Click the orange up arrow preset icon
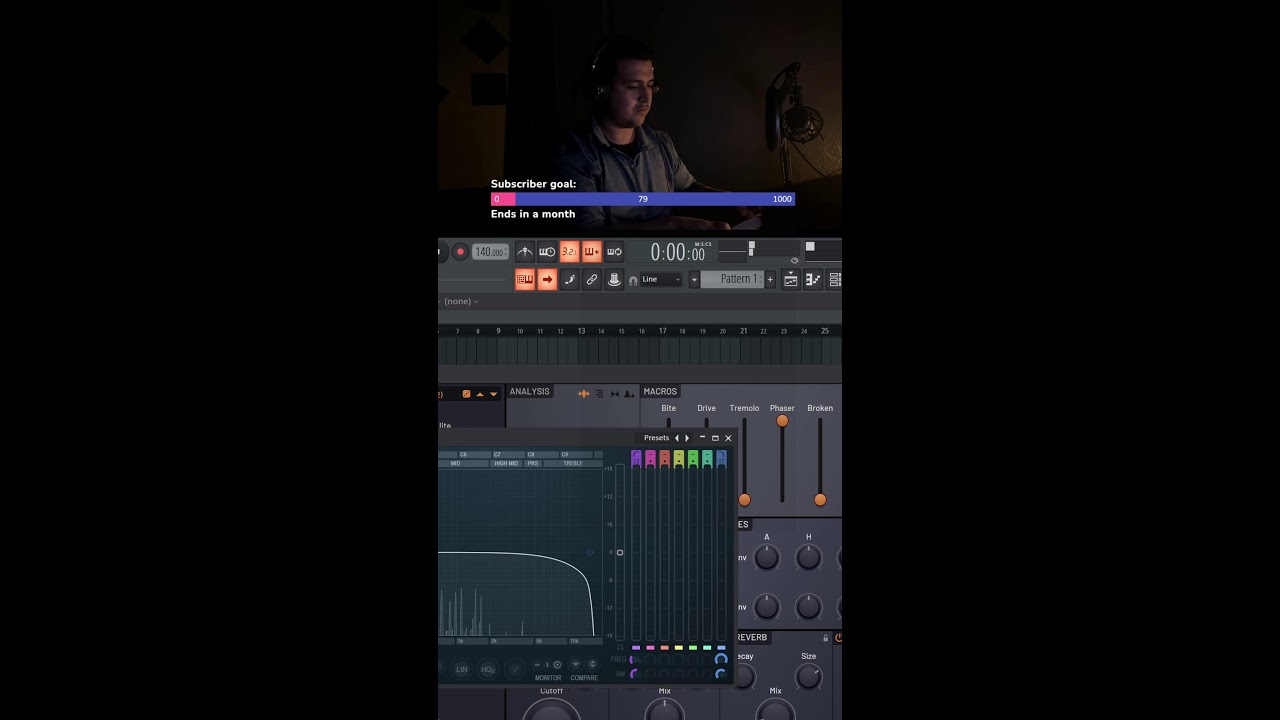The height and width of the screenshot is (720, 1280). tap(480, 395)
